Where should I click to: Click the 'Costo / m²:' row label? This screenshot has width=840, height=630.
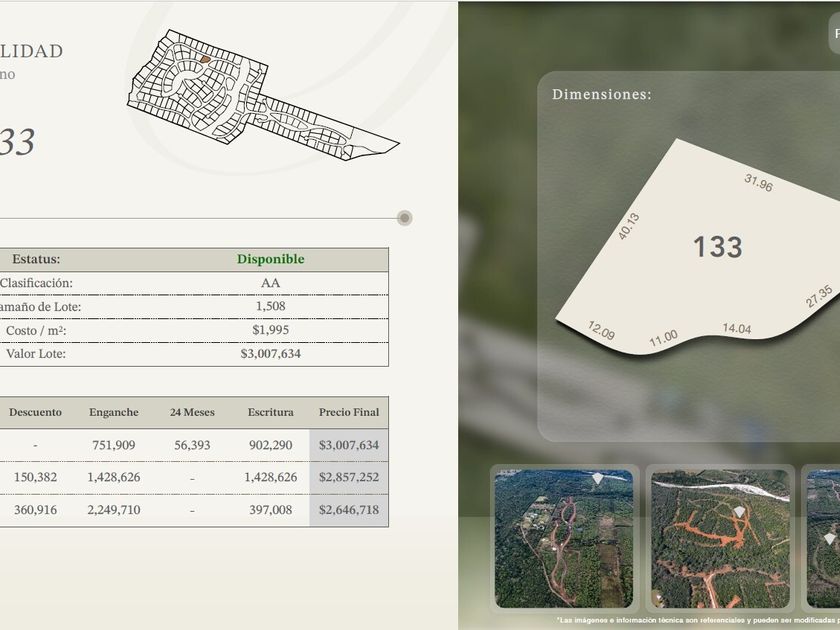pyautogui.click(x=36, y=331)
